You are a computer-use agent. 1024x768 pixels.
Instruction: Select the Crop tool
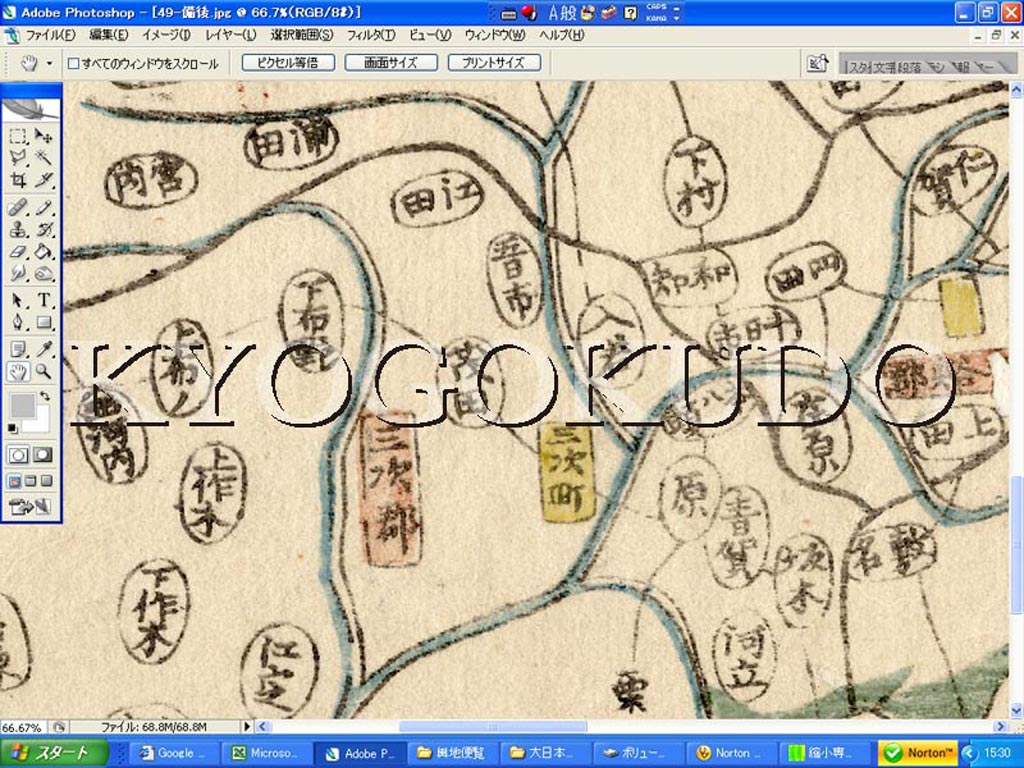(x=18, y=180)
